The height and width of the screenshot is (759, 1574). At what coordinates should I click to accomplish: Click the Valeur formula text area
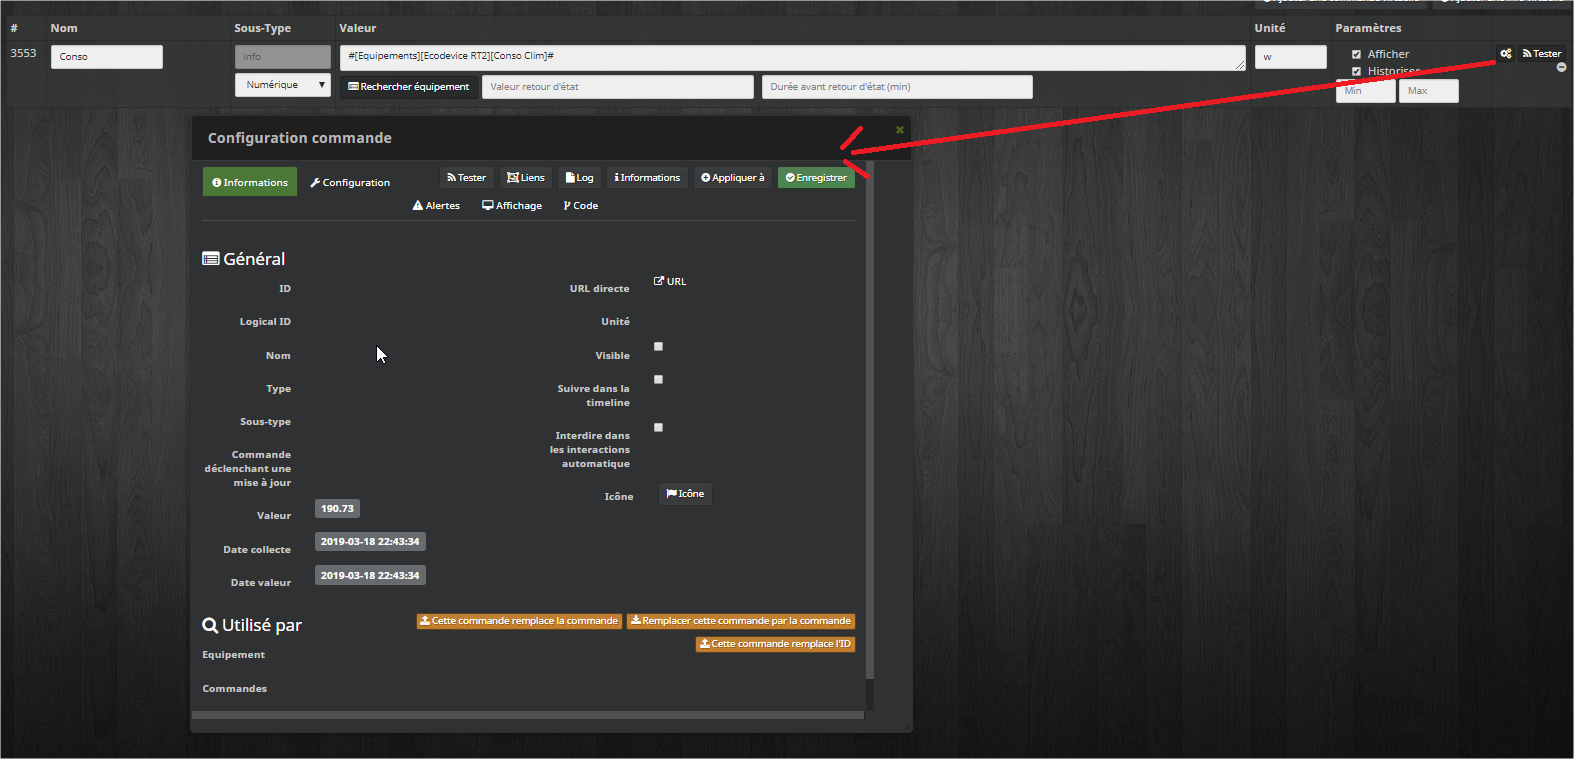pyautogui.click(x=792, y=57)
